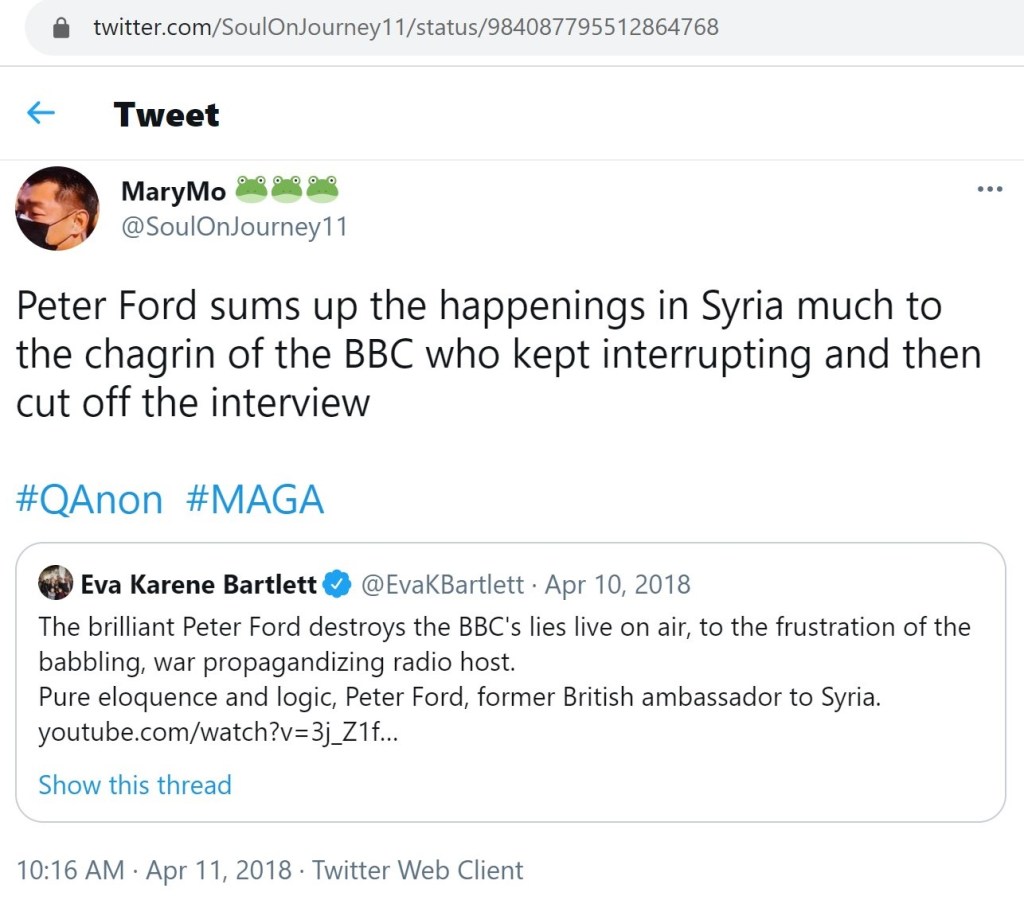Open the Twitter Web Client source link
The height and width of the screenshot is (900, 1024).
pyautogui.click(x=417, y=870)
